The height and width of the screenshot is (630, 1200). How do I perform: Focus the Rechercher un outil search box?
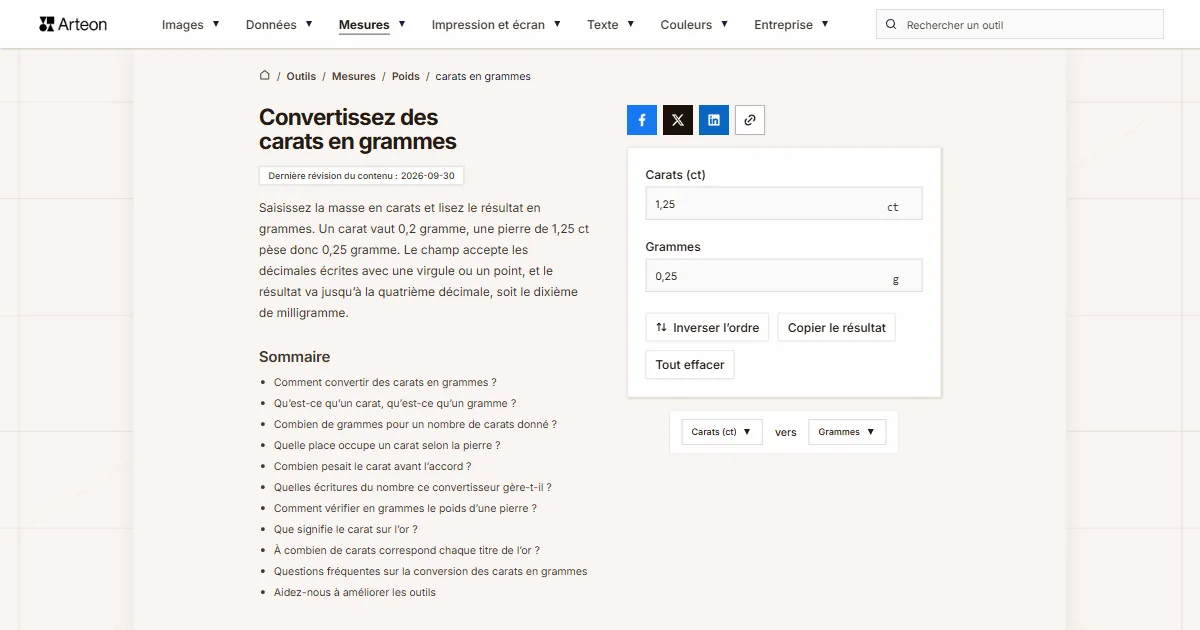1020,25
